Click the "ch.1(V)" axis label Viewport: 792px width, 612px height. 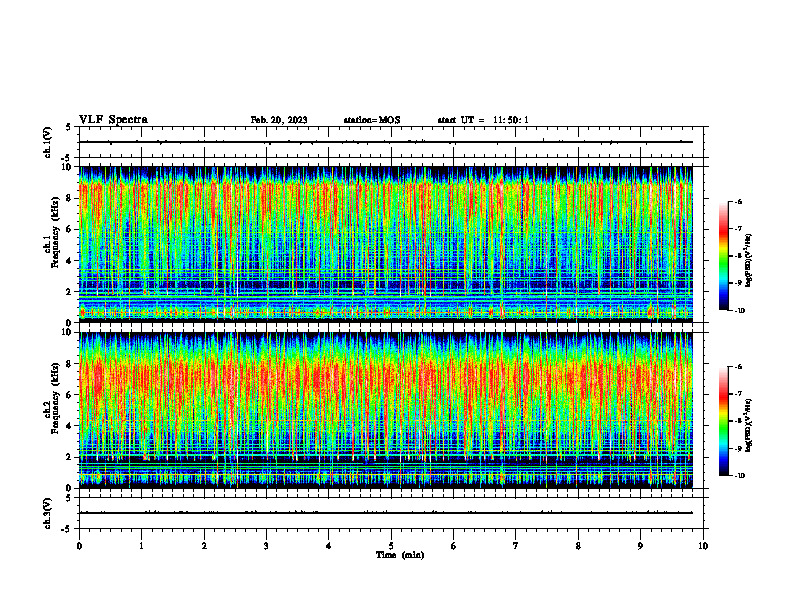tap(47, 142)
